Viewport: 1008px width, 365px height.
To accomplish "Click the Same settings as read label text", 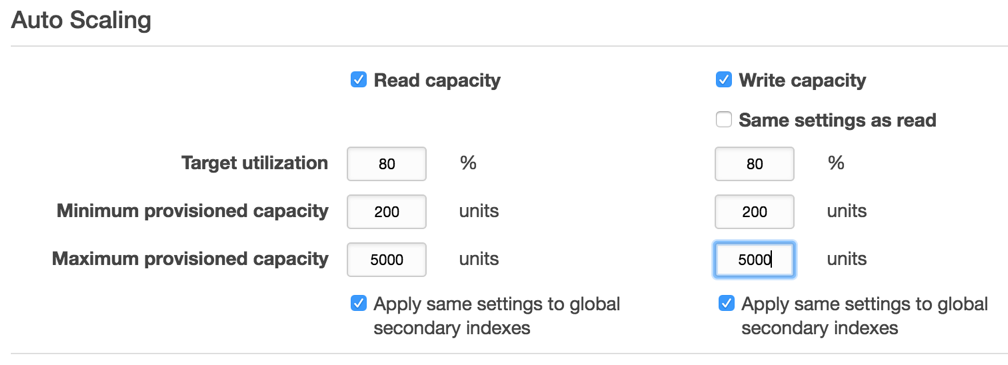I will pos(838,120).
